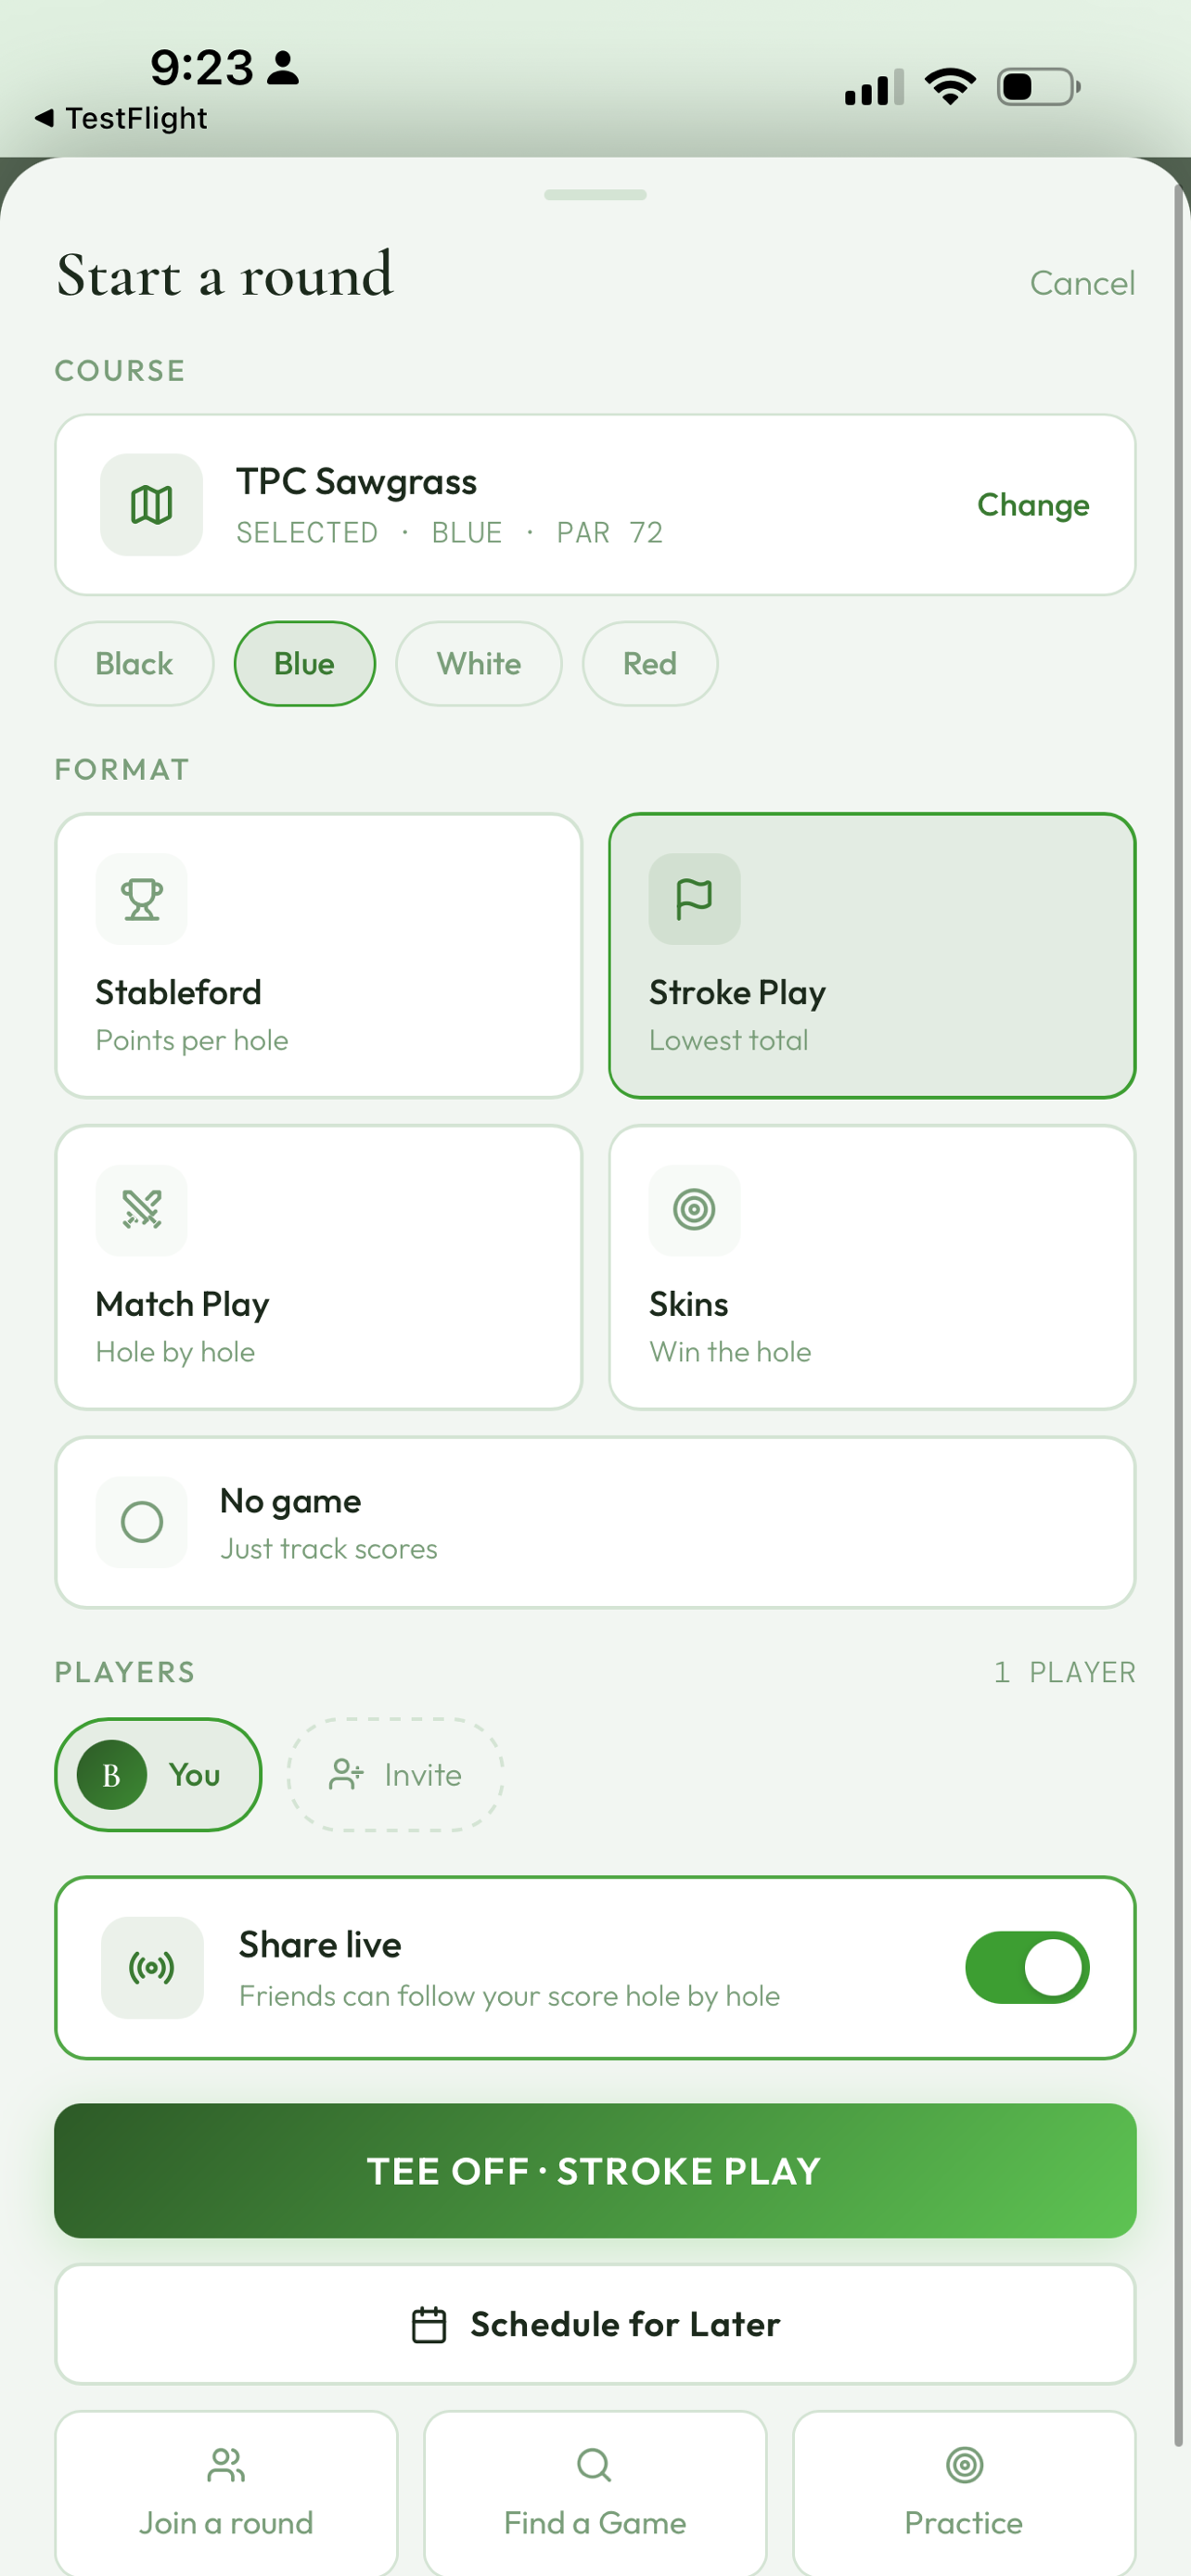Switch to the White tee
Viewport: 1191px width, 2576px height.
click(478, 663)
